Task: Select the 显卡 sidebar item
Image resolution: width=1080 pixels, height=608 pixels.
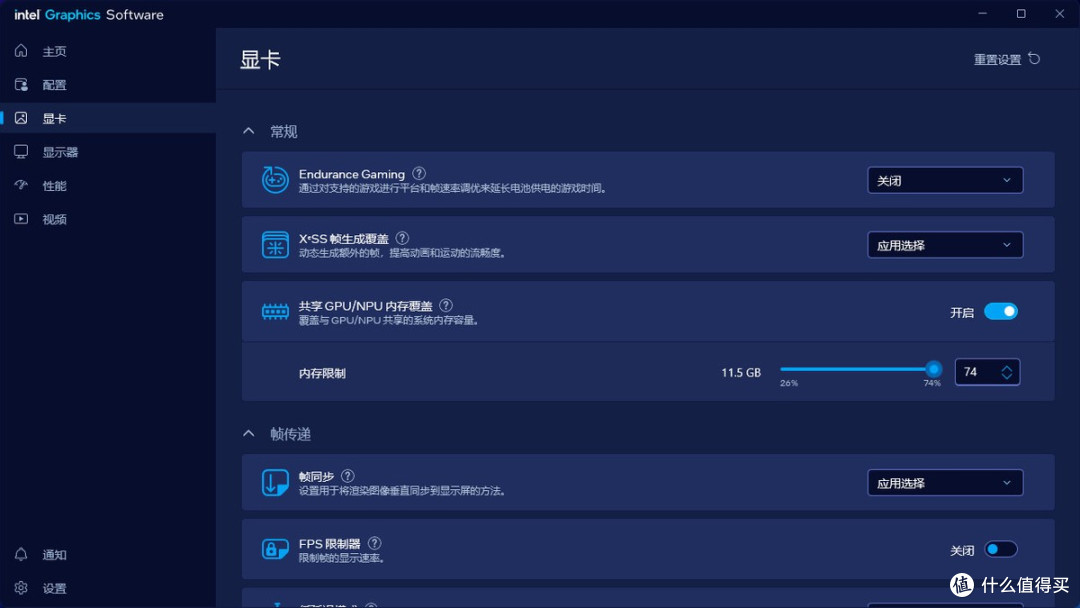Action: pyautogui.click(x=108, y=118)
